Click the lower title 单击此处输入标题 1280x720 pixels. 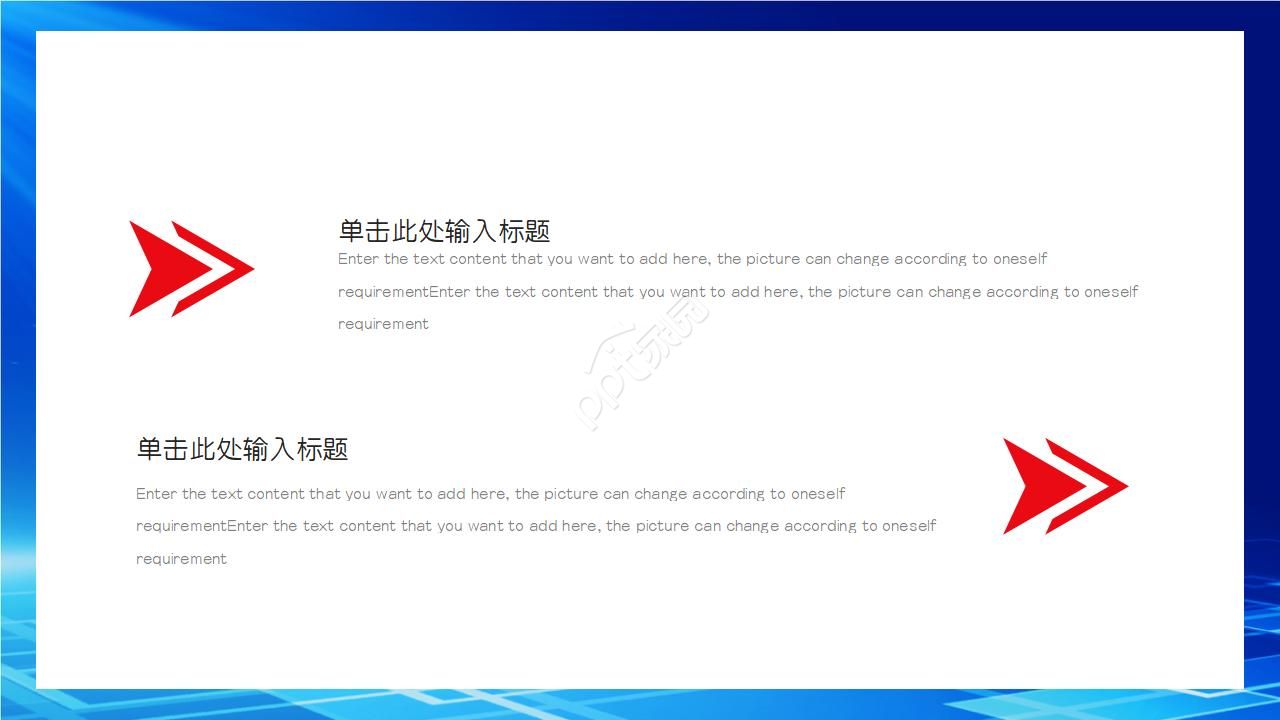click(x=242, y=449)
